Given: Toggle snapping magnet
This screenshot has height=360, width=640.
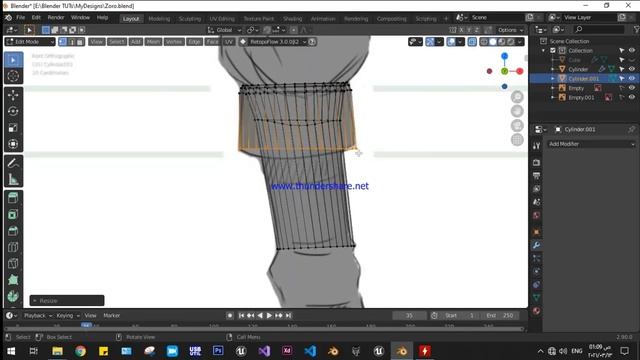Looking at the screenshot, I should [267, 30].
